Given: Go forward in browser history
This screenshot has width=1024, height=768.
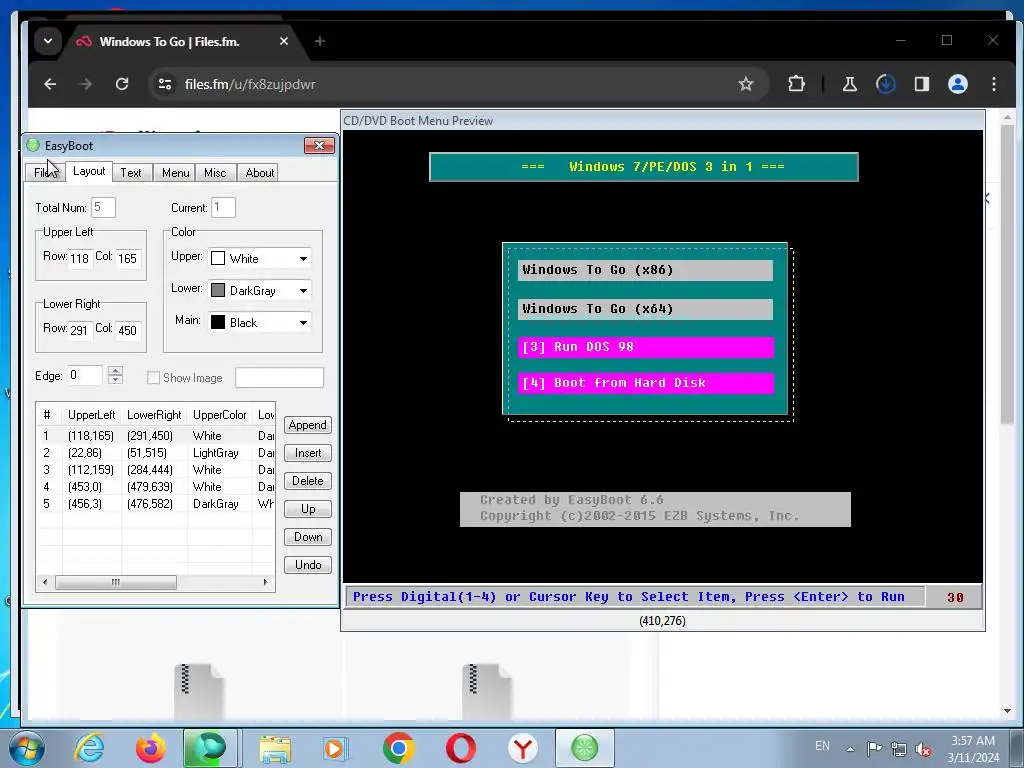Looking at the screenshot, I should click(x=86, y=84).
